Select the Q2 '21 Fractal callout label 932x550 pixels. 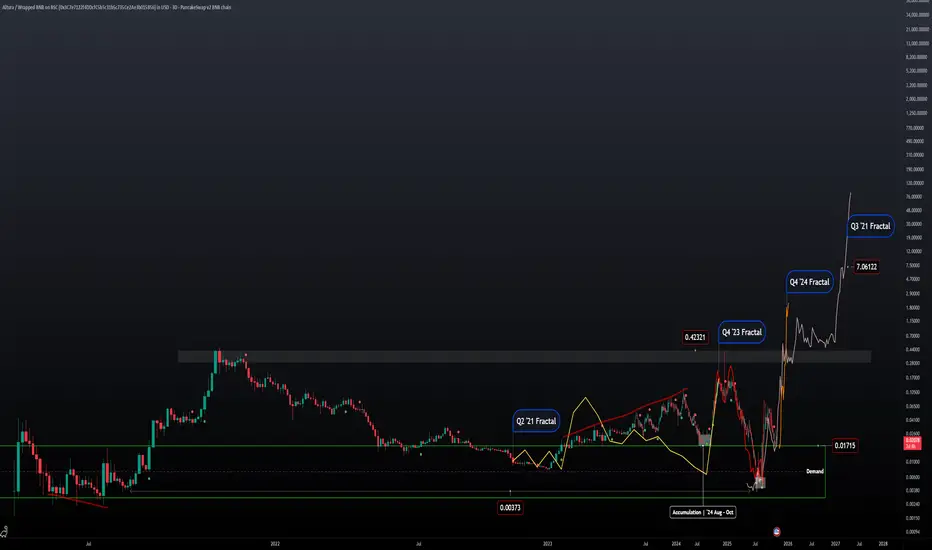click(536, 421)
